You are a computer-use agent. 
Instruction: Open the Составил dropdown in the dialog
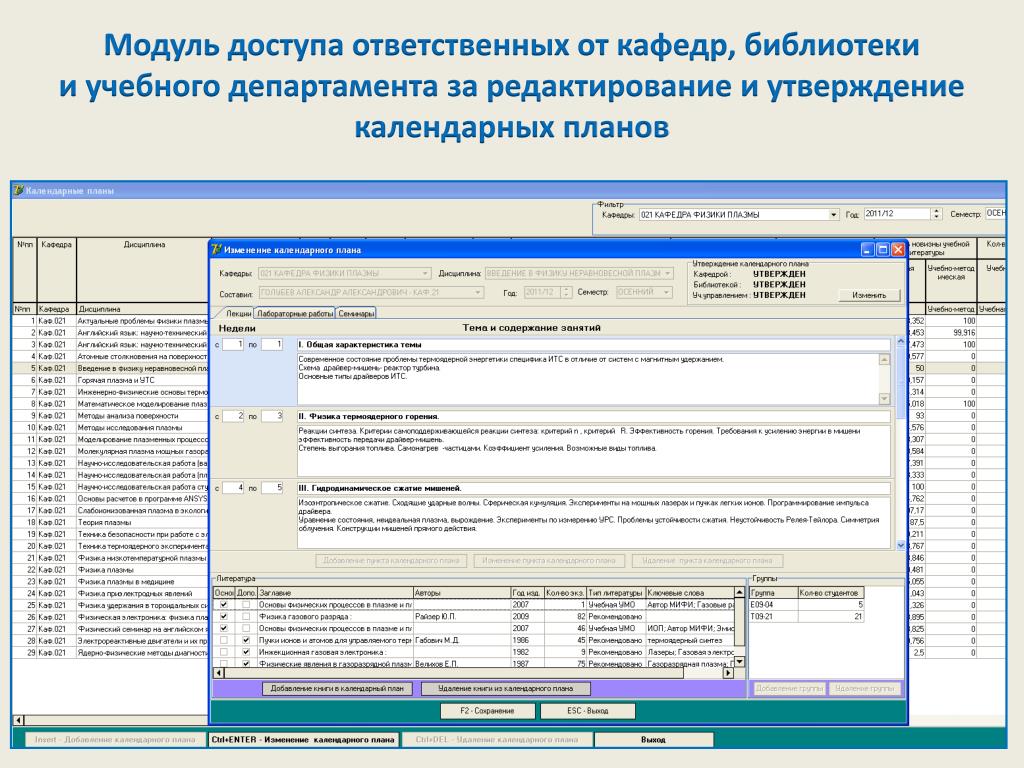(x=478, y=293)
